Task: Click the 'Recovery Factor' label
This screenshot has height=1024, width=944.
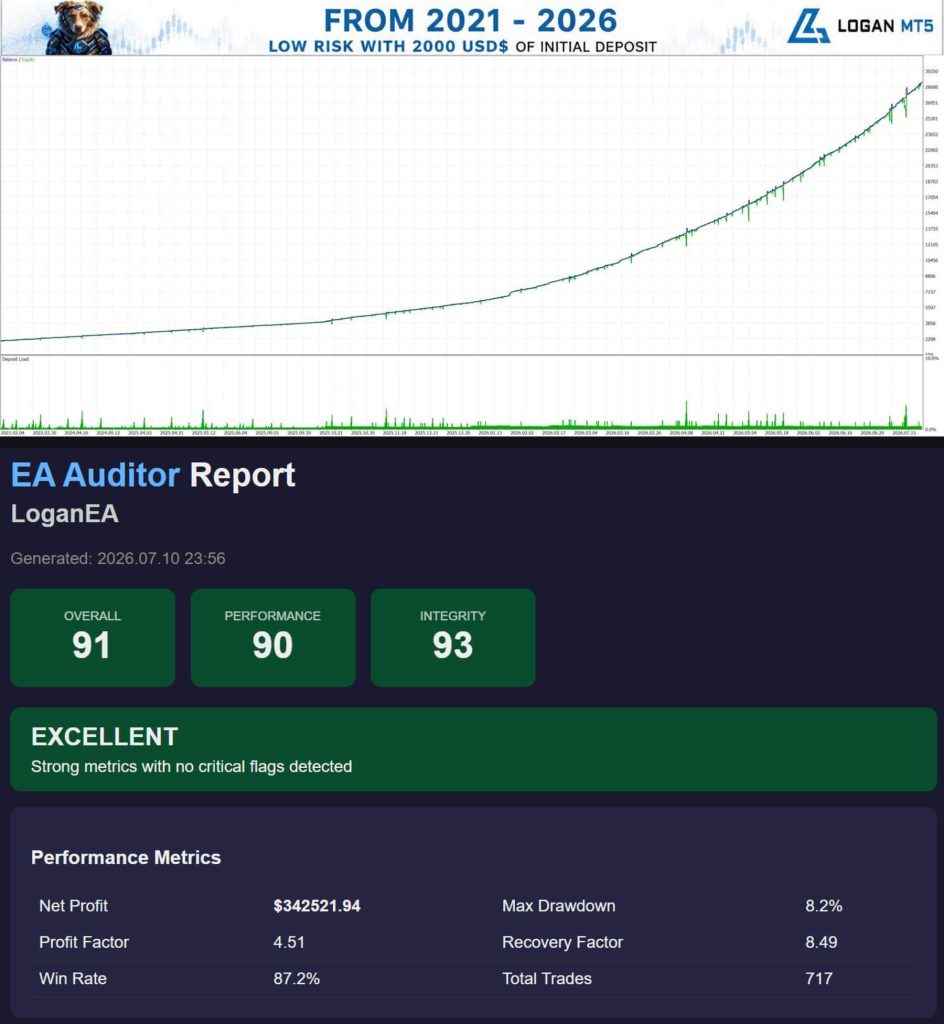Action: [x=563, y=942]
